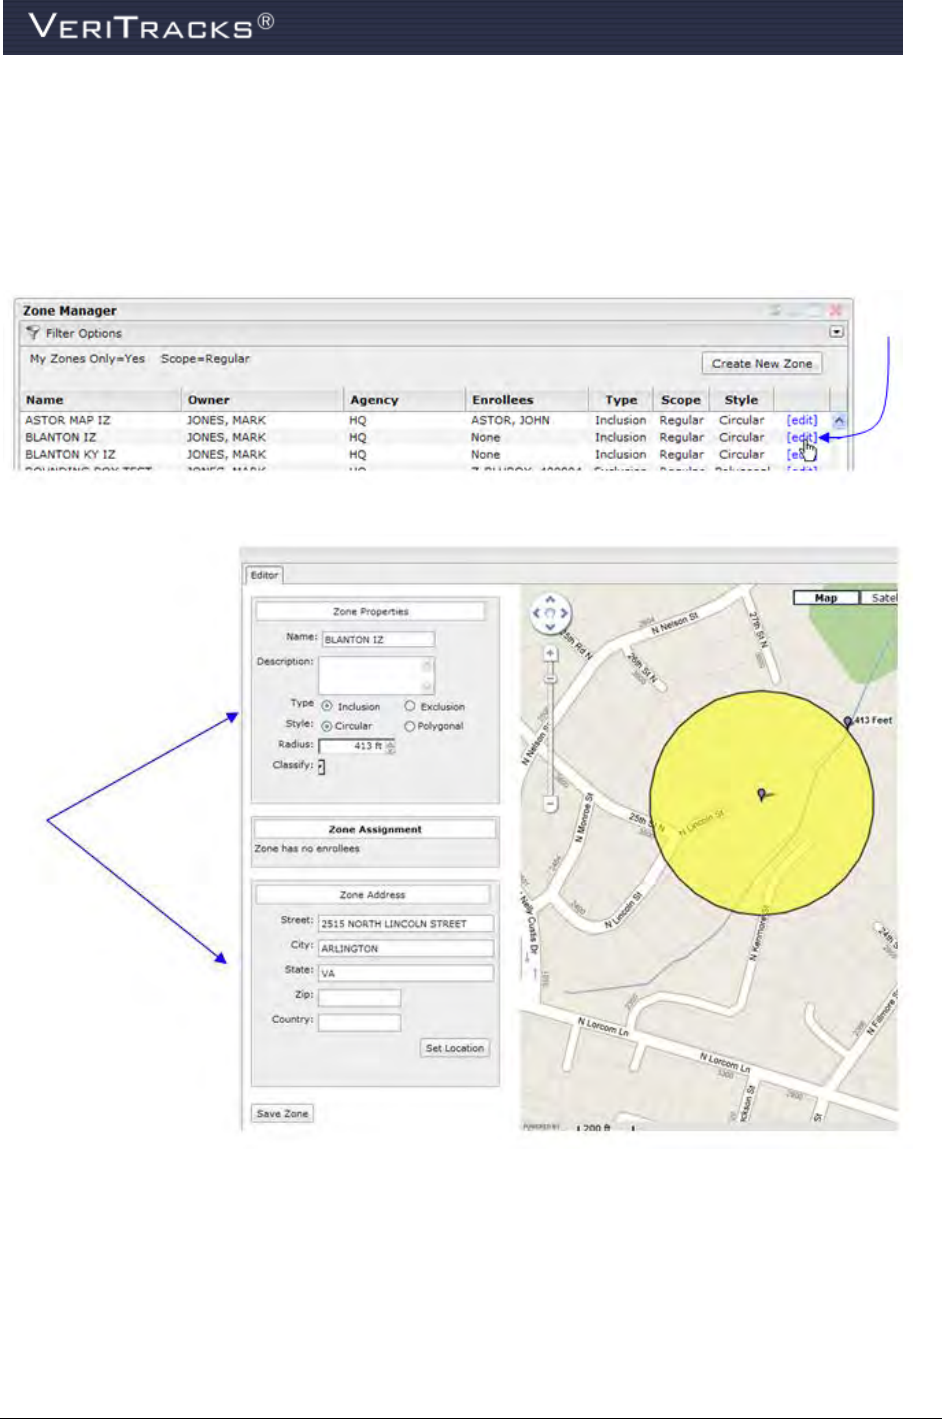The image size is (942, 1419).
Task: Select the Inclusion type radio button
Action: [x=327, y=706]
